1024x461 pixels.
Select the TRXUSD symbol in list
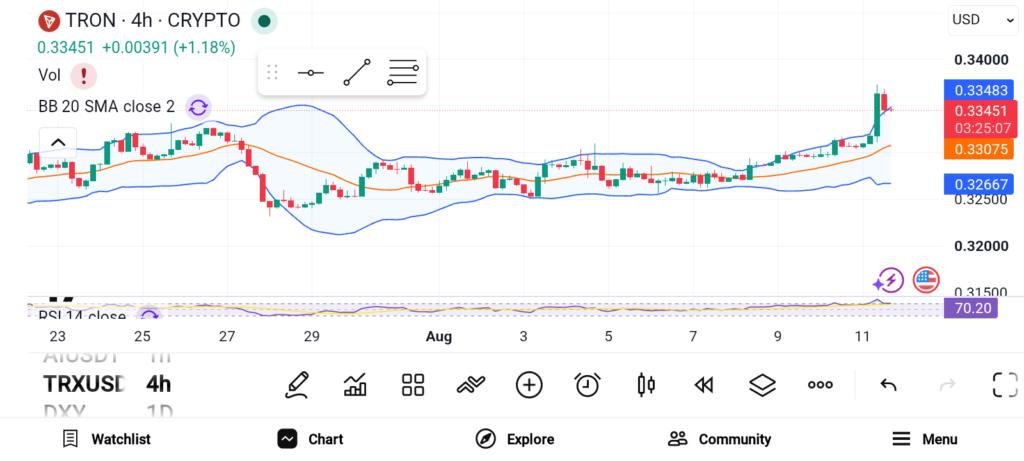tap(83, 385)
